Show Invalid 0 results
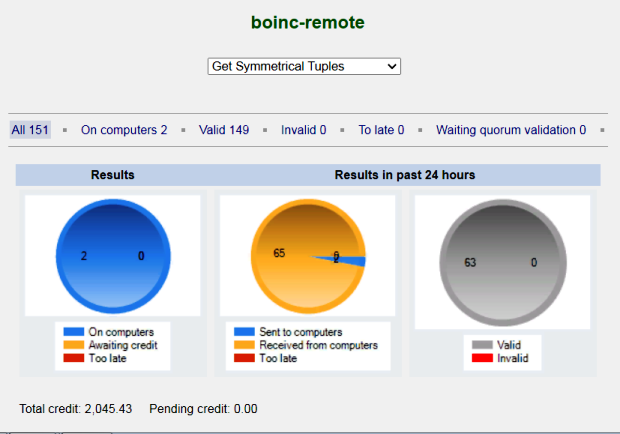This screenshot has width=620, height=434. coord(304,130)
